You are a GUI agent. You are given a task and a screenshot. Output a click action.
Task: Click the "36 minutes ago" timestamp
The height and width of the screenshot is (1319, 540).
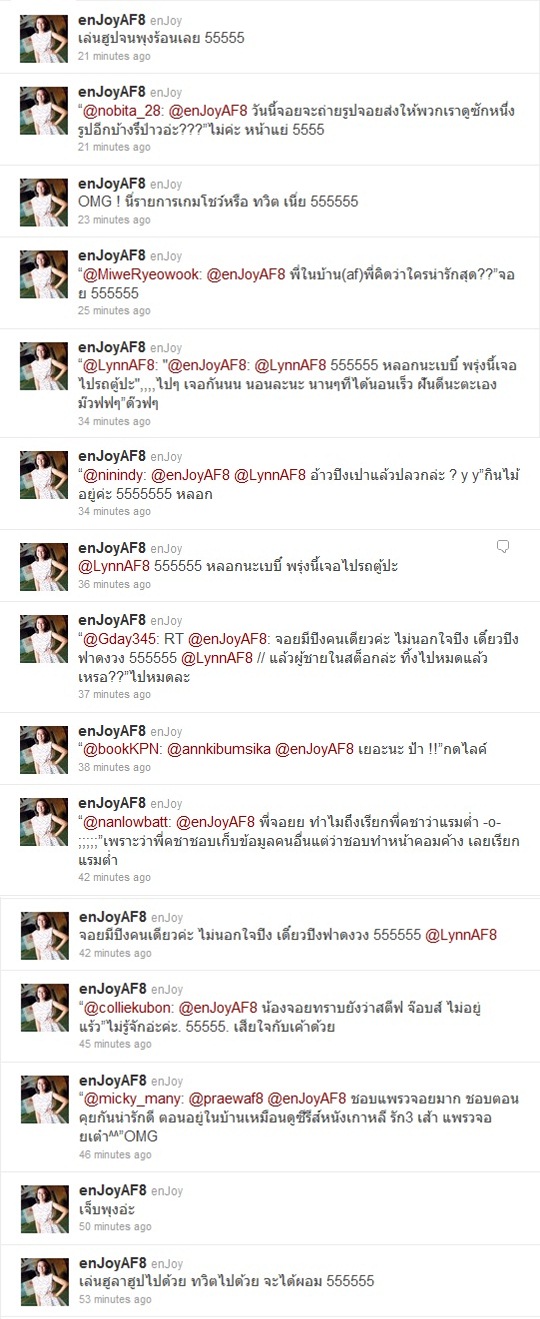114,584
